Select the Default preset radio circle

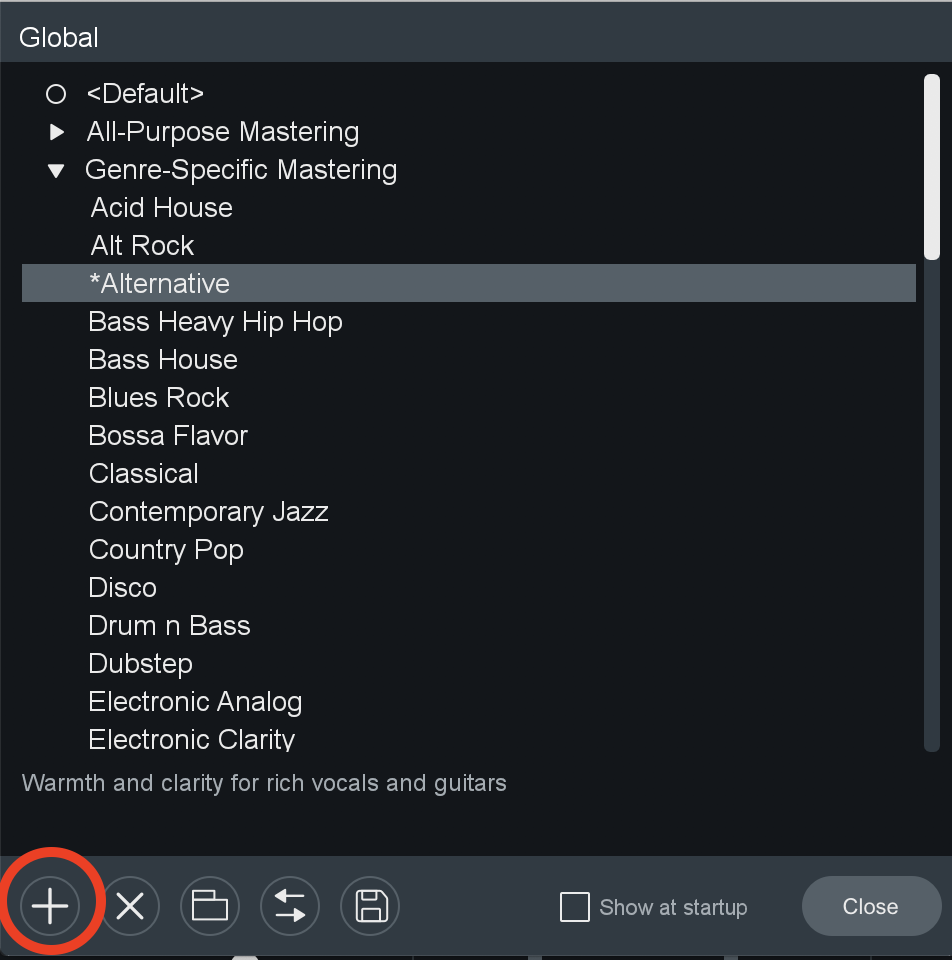tap(56, 94)
